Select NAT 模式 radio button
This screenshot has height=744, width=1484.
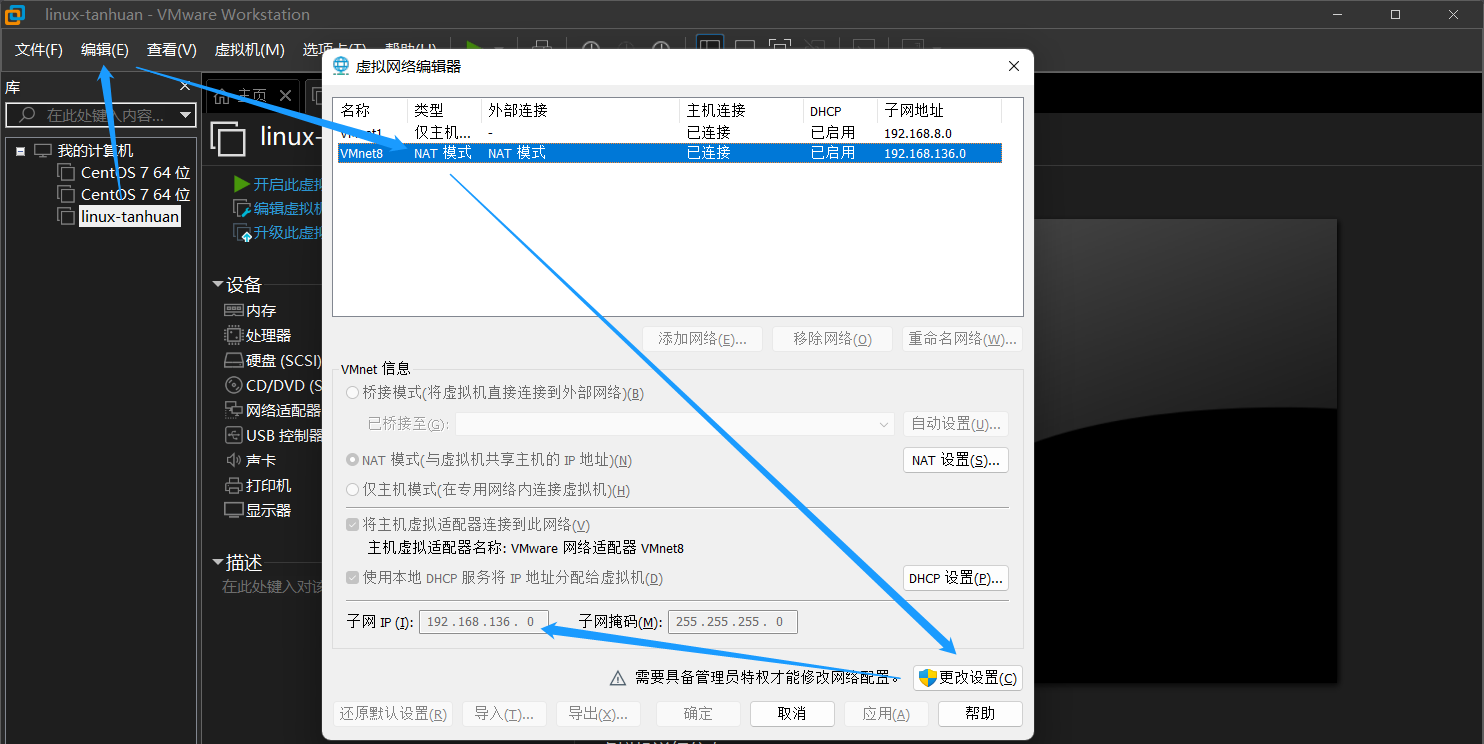point(352,460)
